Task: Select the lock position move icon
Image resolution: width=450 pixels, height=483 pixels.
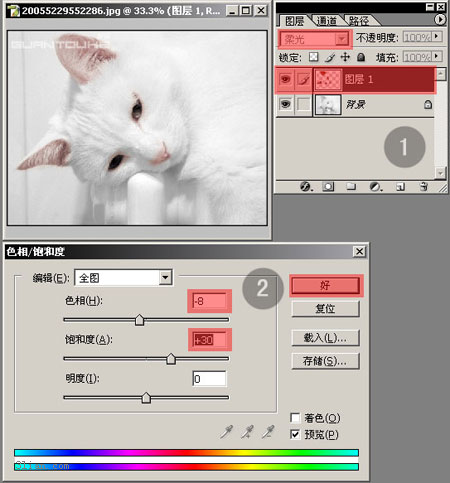Action: tap(345, 57)
